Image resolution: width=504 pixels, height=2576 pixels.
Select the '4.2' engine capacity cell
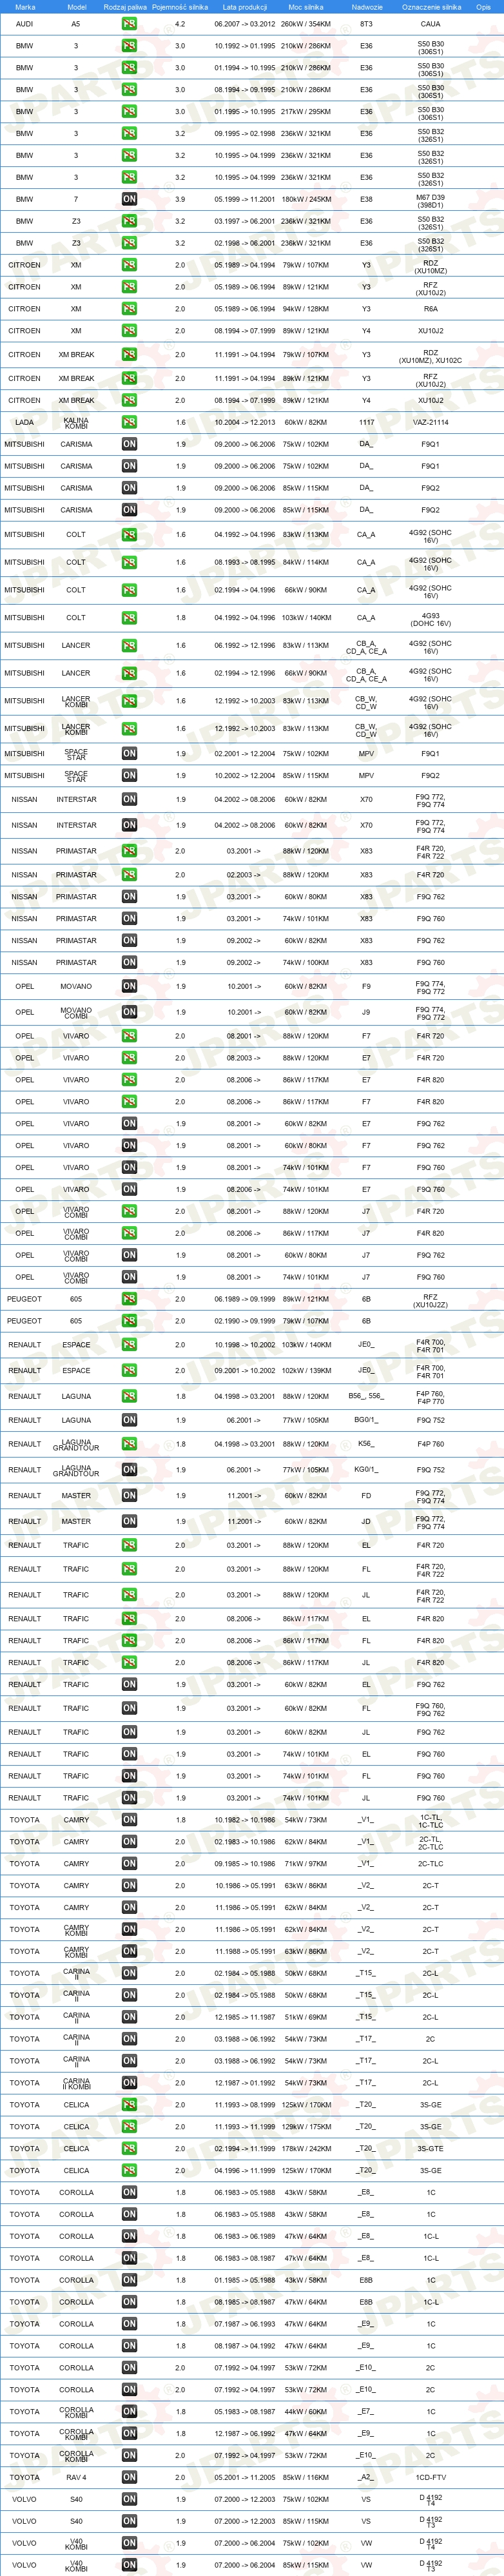(180, 24)
